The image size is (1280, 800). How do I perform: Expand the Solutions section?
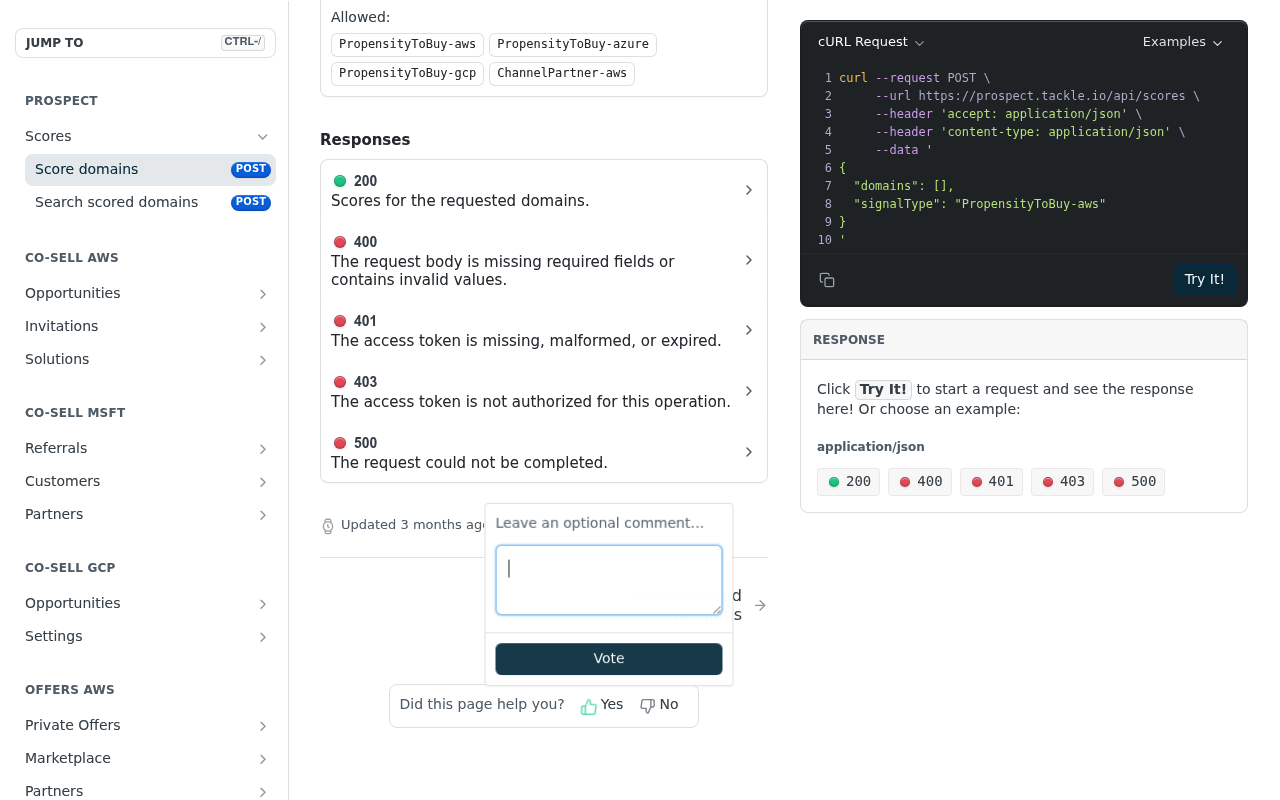click(x=263, y=360)
